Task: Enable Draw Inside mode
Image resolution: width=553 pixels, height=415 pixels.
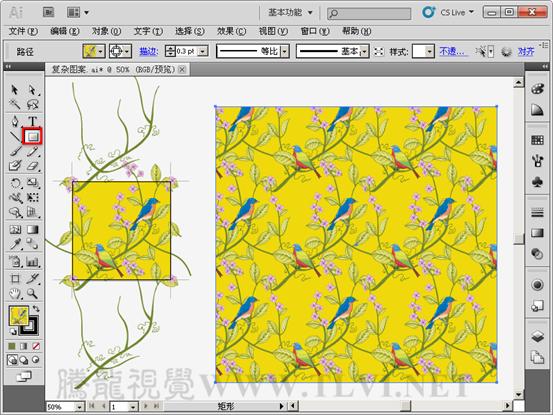Action: click(36, 360)
